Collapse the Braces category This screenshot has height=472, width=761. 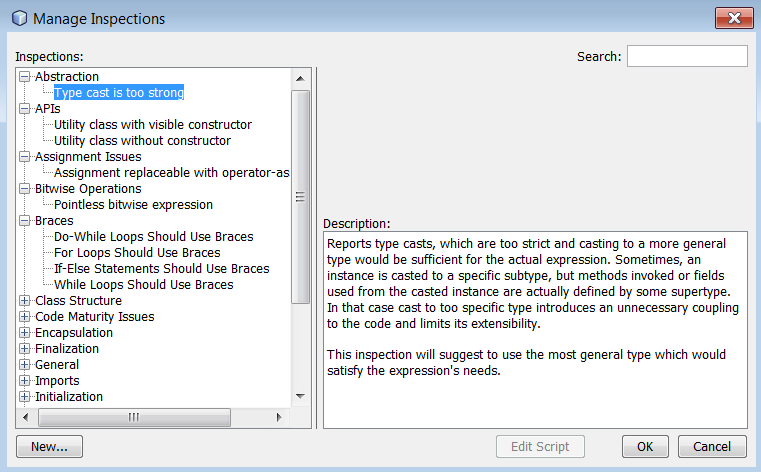click(x=25, y=221)
